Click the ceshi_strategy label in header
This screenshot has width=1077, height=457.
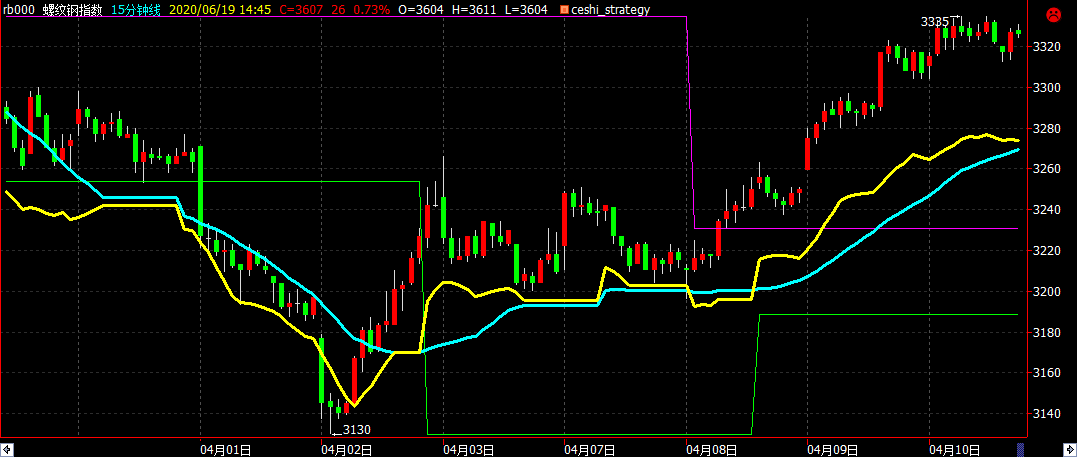[611, 10]
